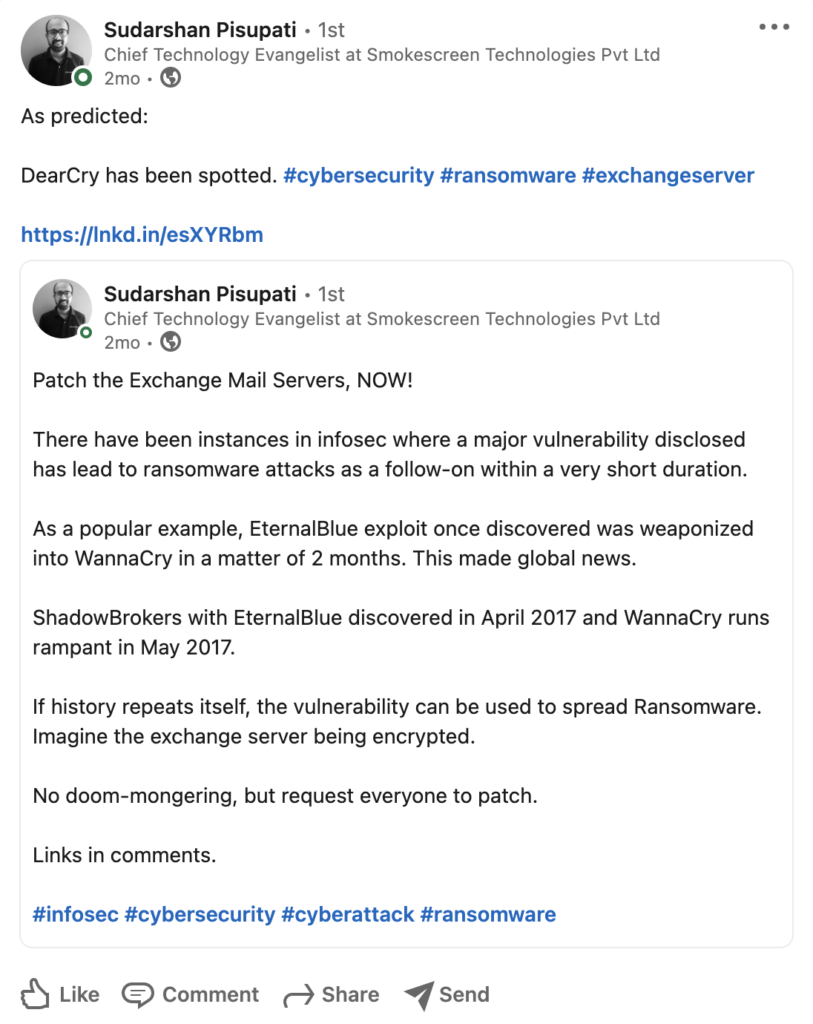The image size is (813, 1024).
Task: Open the #exchangeserver hashtag
Action: point(667,175)
